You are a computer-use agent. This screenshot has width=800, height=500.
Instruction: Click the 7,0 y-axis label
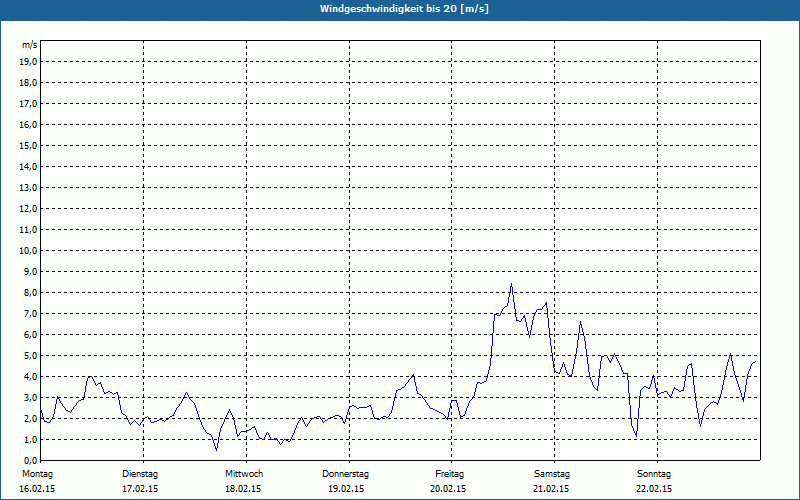[x=30, y=313]
